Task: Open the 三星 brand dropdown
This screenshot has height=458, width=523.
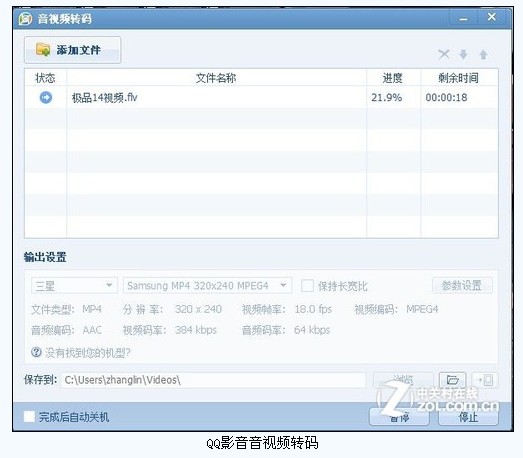Action: pos(74,286)
